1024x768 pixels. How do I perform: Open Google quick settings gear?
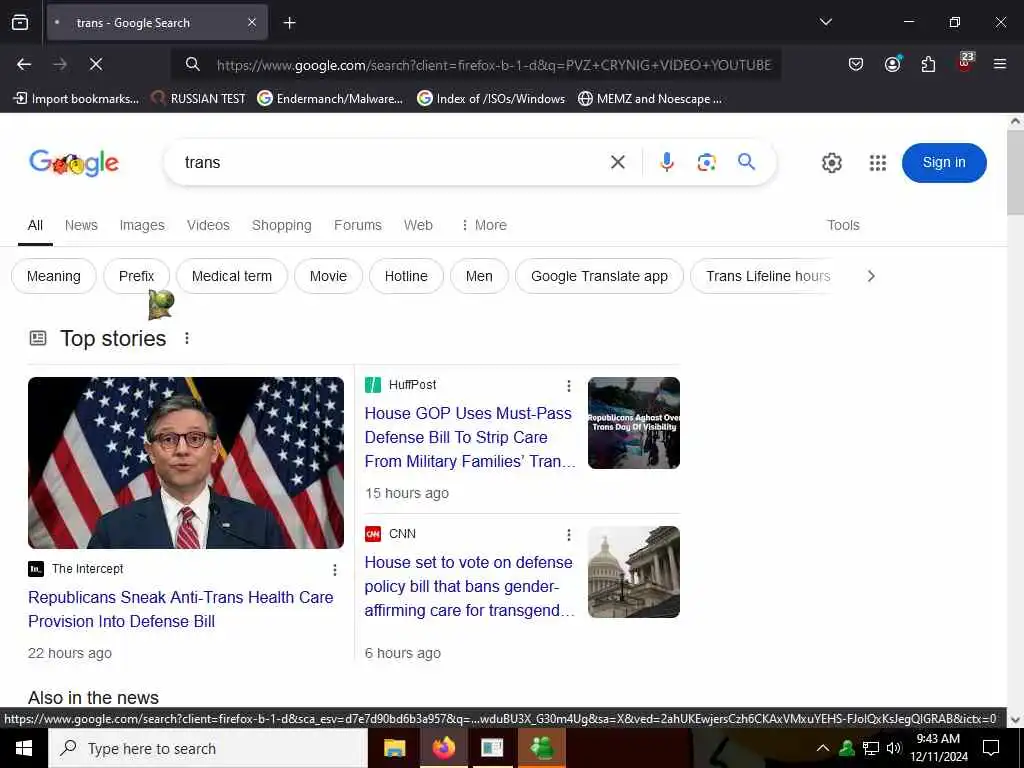click(831, 163)
